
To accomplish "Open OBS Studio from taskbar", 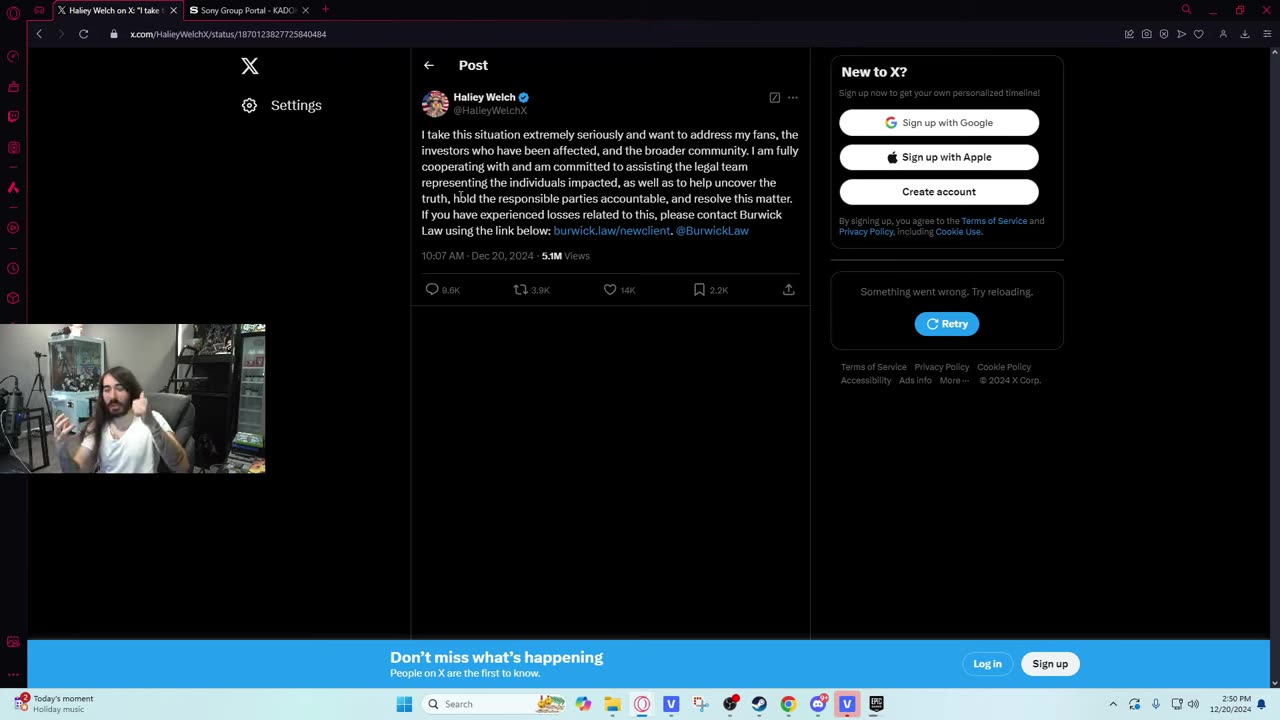I will pos(730,704).
